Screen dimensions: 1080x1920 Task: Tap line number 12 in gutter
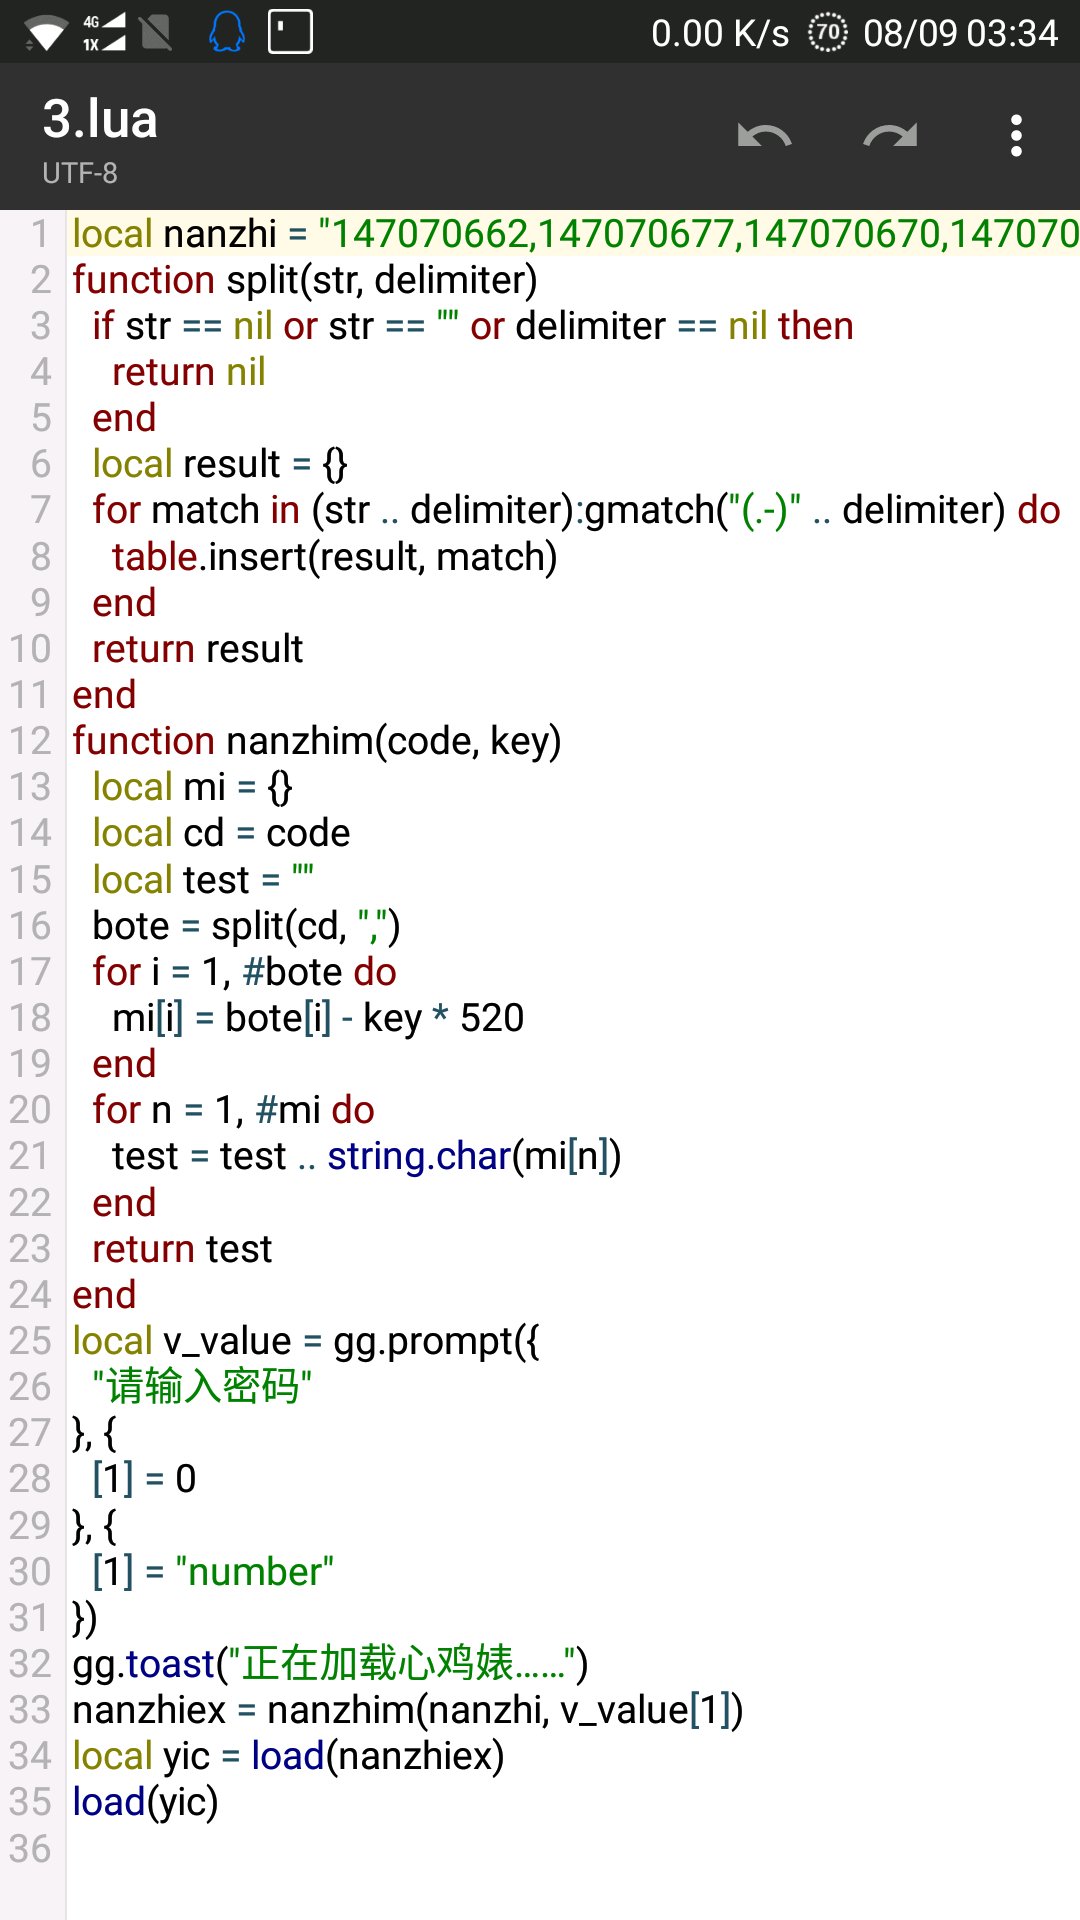(30, 741)
